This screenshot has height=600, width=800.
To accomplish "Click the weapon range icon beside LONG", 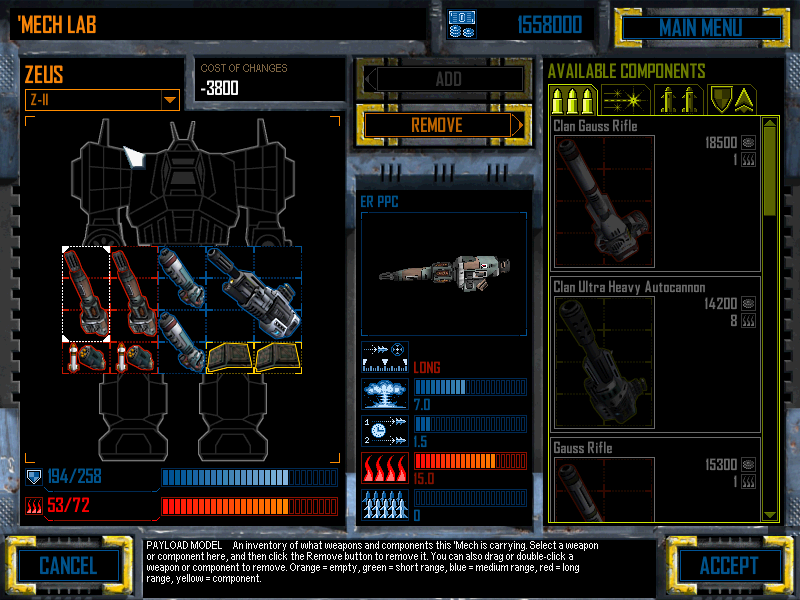I will click(x=385, y=357).
